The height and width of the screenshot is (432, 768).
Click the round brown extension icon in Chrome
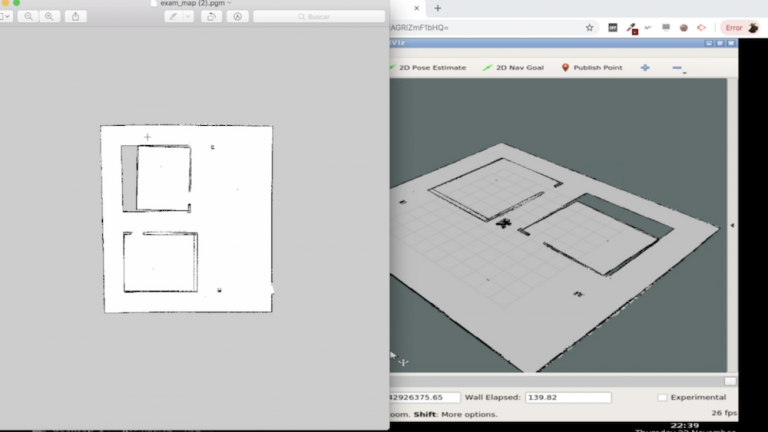click(x=684, y=27)
